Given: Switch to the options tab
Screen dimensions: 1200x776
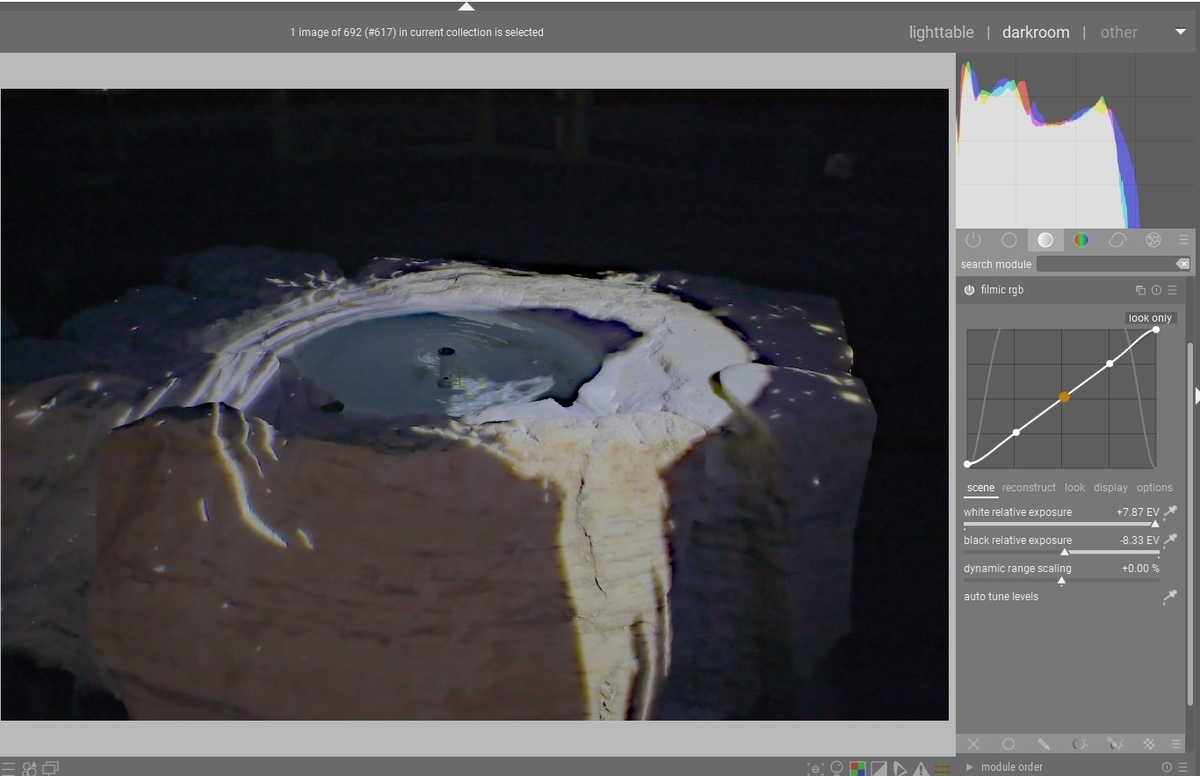Looking at the screenshot, I should point(1154,488).
